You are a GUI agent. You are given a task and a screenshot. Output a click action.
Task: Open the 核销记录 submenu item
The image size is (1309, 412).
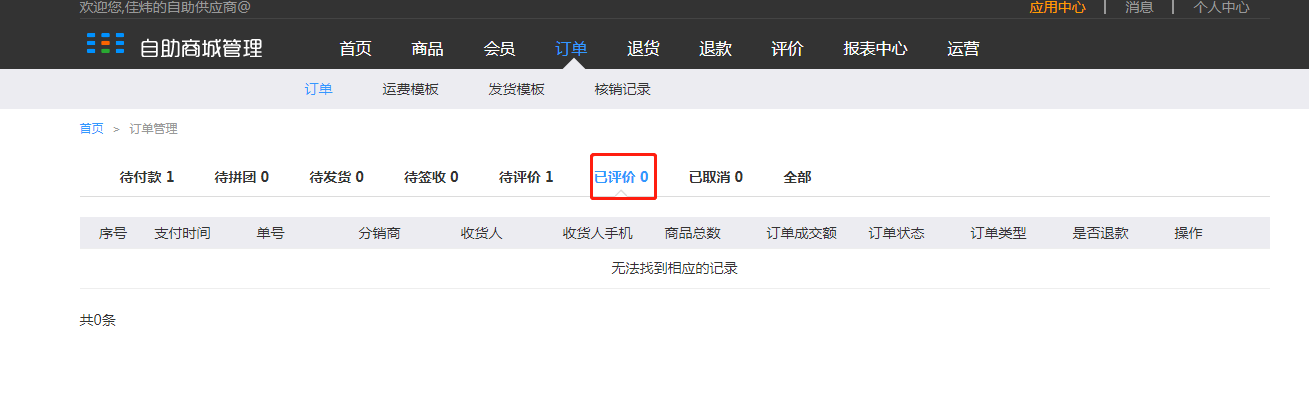pyautogui.click(x=623, y=89)
